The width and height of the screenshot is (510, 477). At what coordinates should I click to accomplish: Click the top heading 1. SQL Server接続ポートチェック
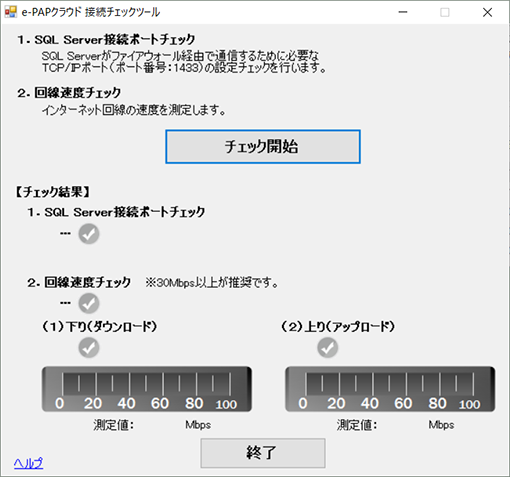[x=106, y=40]
